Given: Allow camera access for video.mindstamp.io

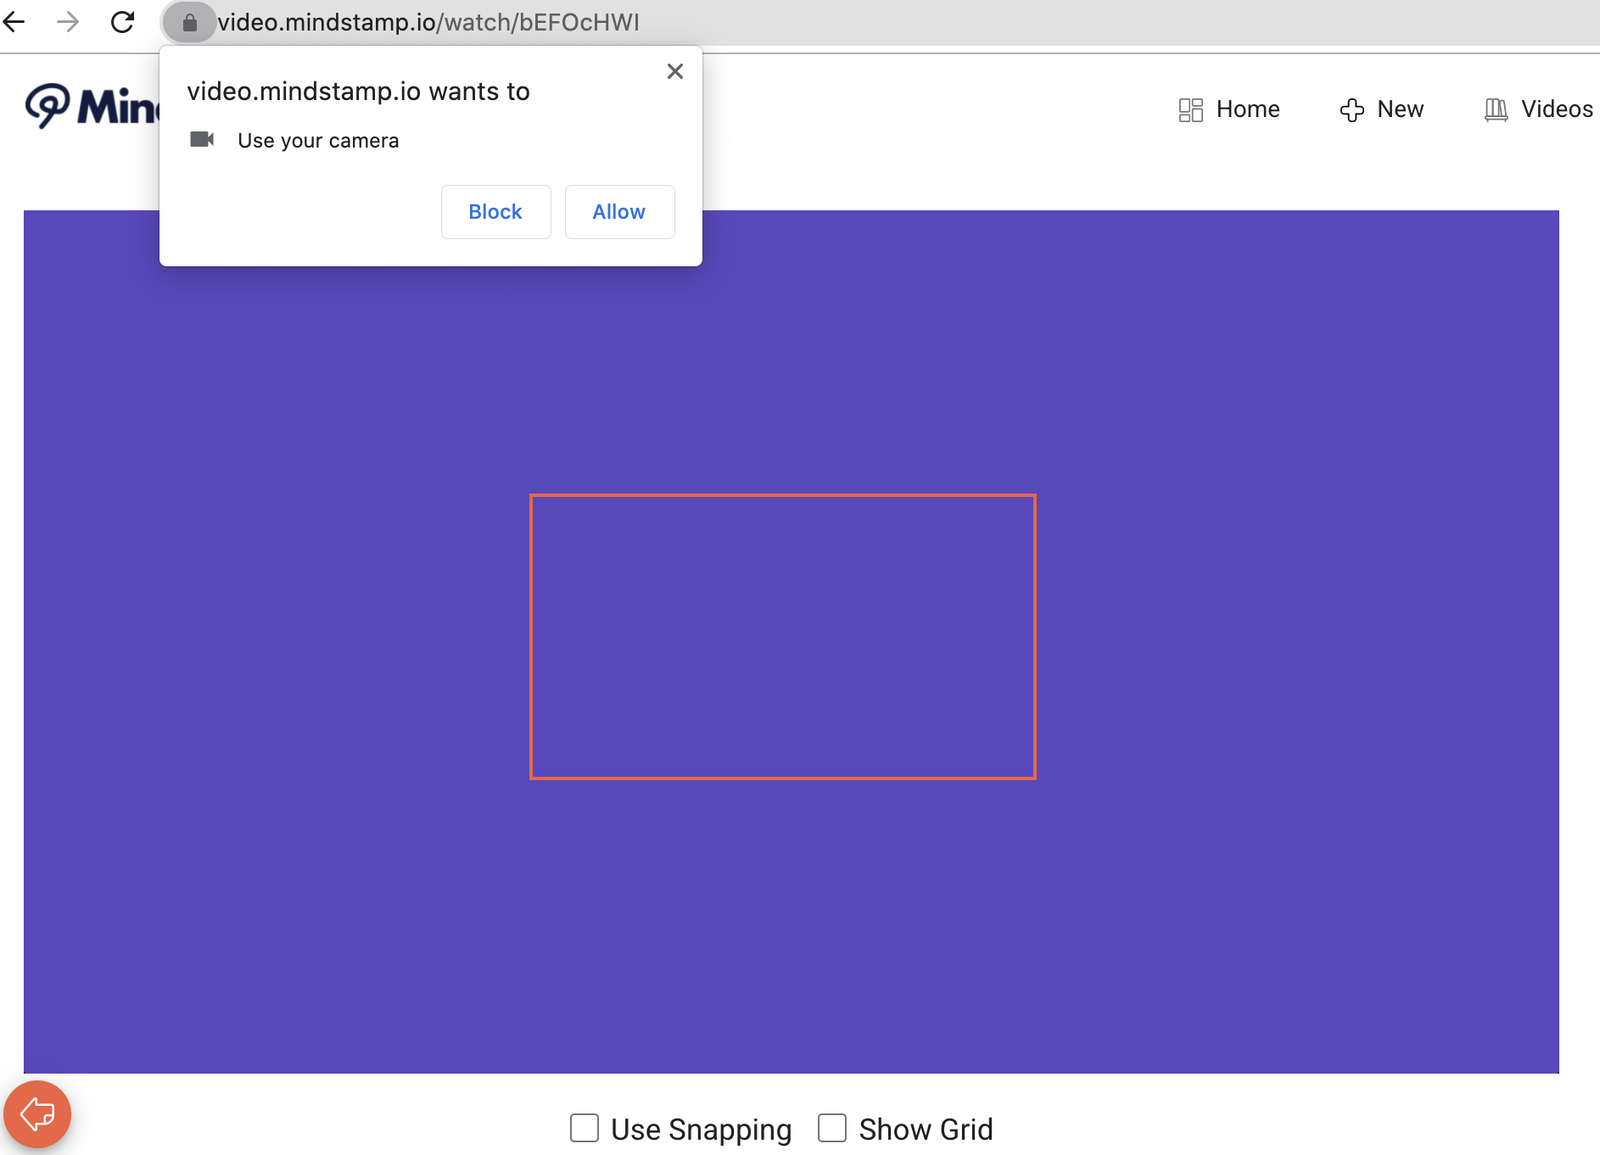Looking at the screenshot, I should click(x=619, y=212).
